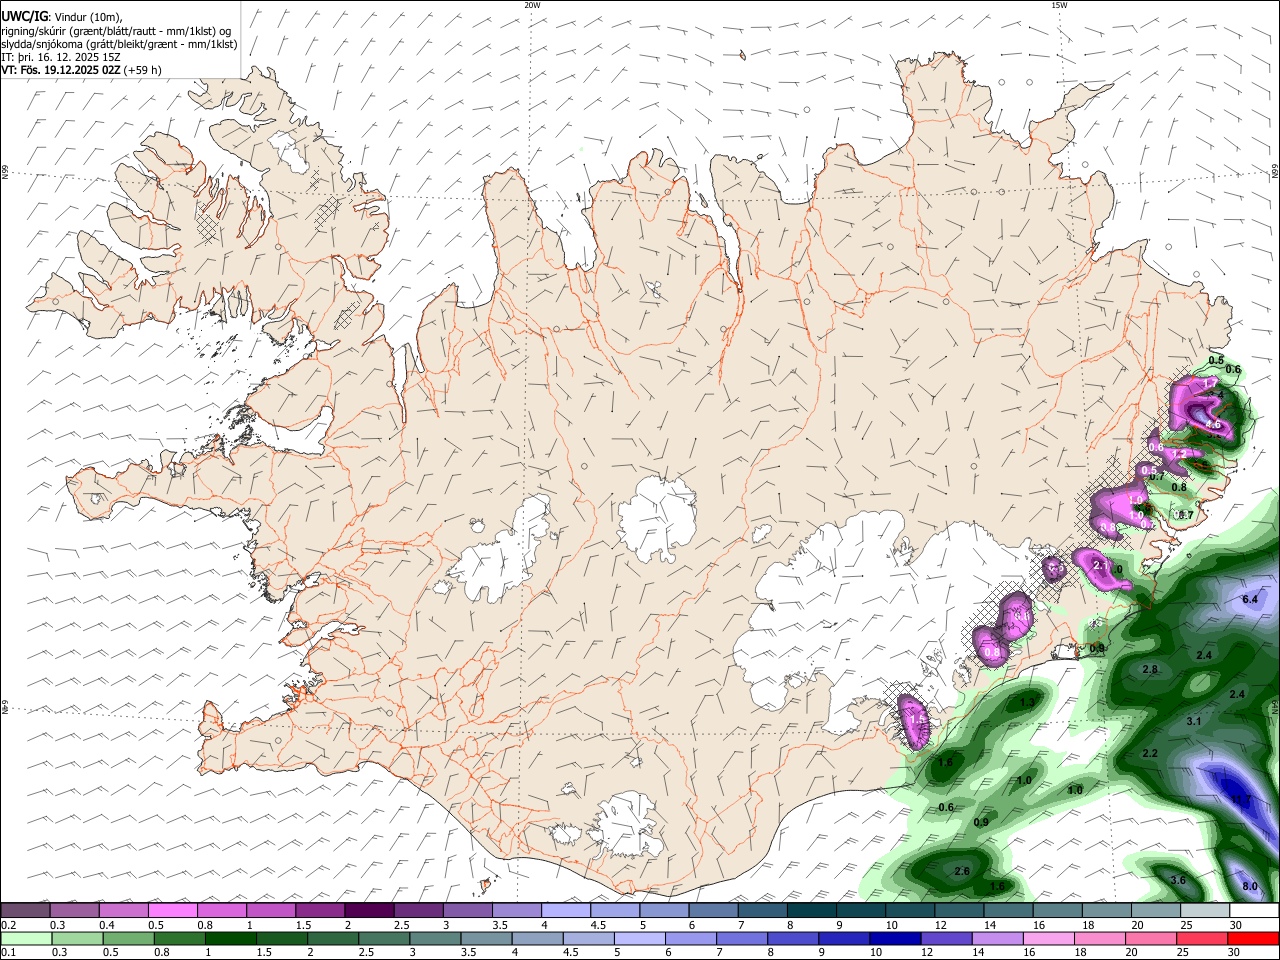Screen dimensions: 1280x960
Task: Pick the 25 coral red rain-scale swatch
Action: (1203, 938)
